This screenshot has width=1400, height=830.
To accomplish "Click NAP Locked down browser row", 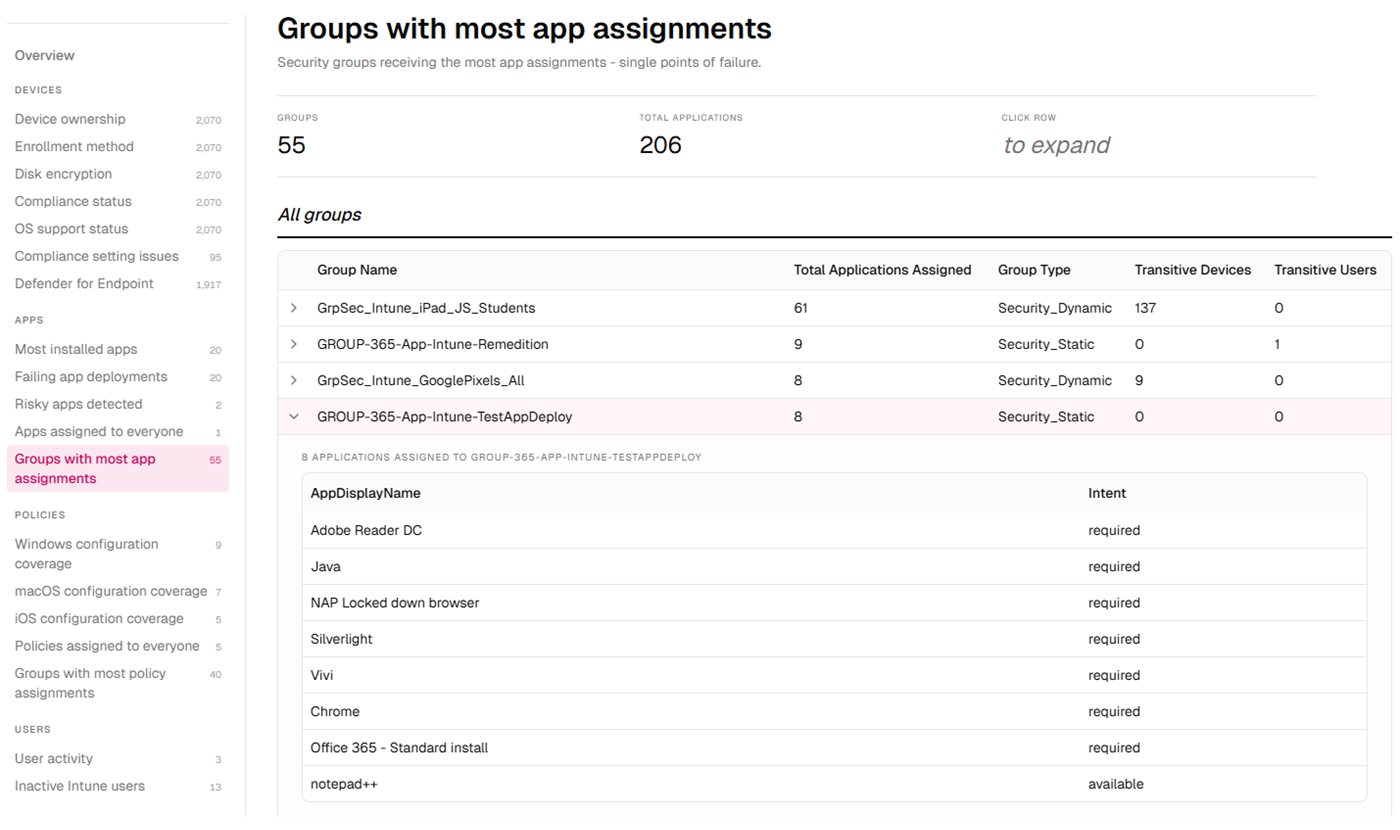I will pyautogui.click(x=834, y=603).
